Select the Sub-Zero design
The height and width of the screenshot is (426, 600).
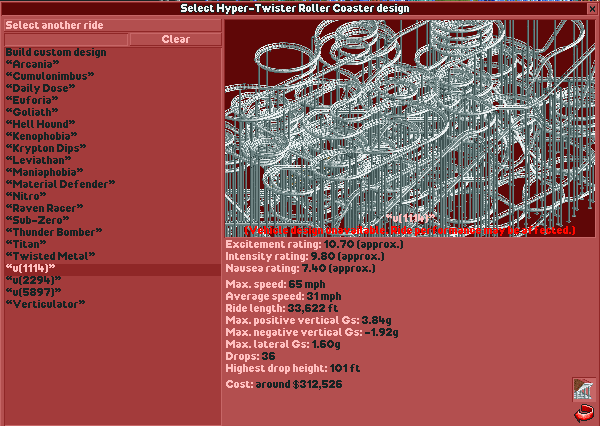[x=112, y=220]
